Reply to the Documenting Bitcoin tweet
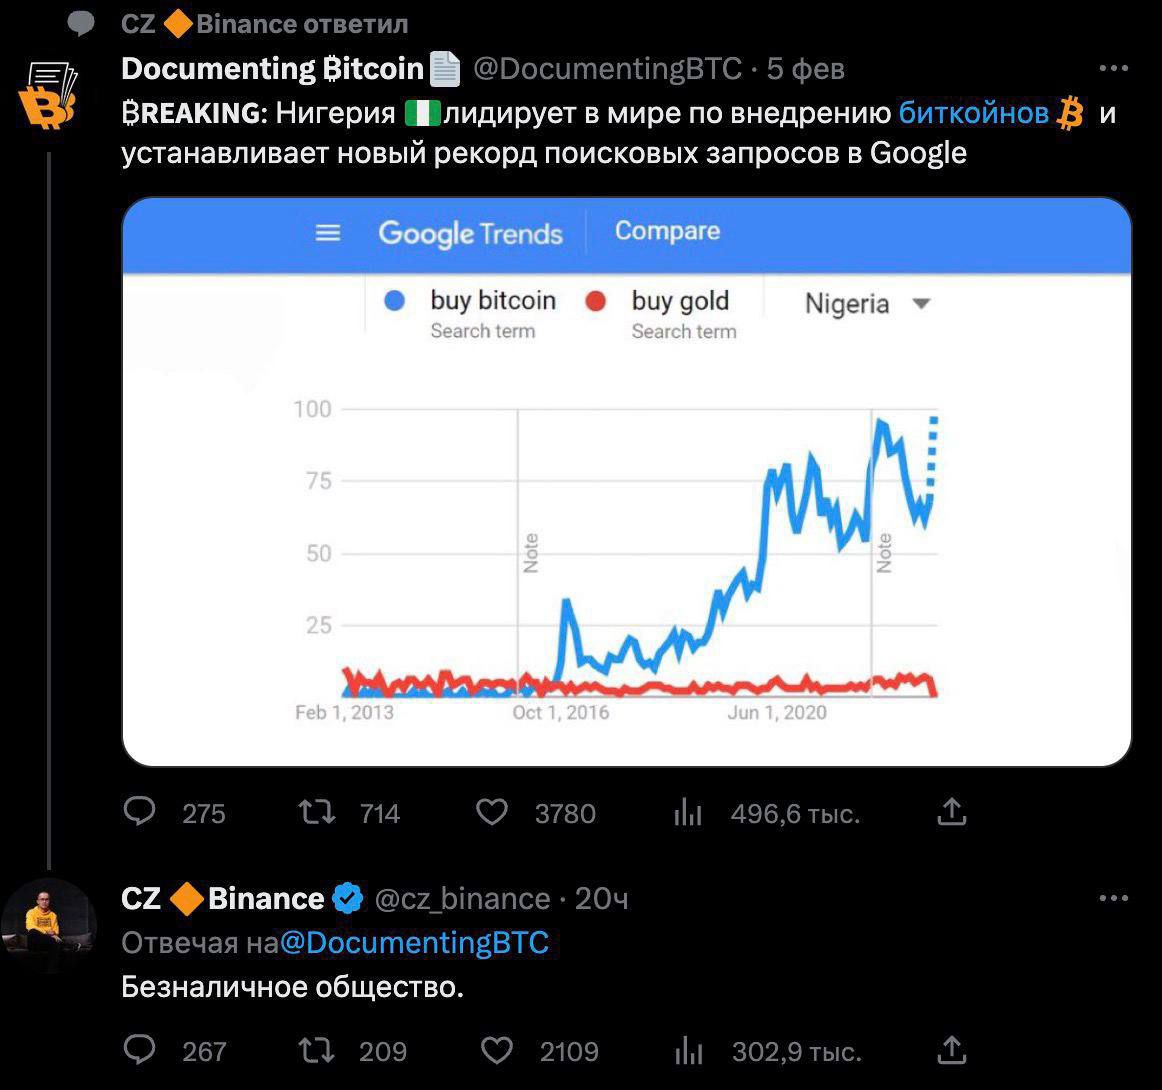Image resolution: width=1162 pixels, height=1090 pixels. [x=140, y=811]
